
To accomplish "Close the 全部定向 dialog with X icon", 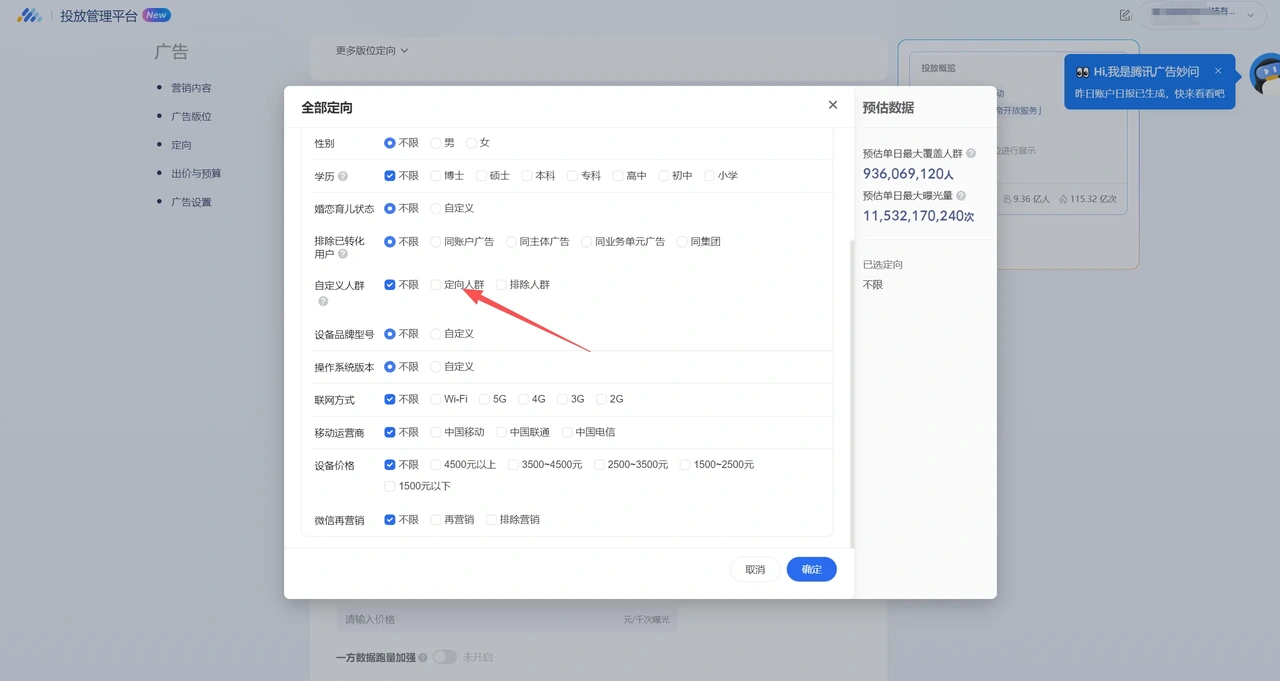I will pos(833,105).
